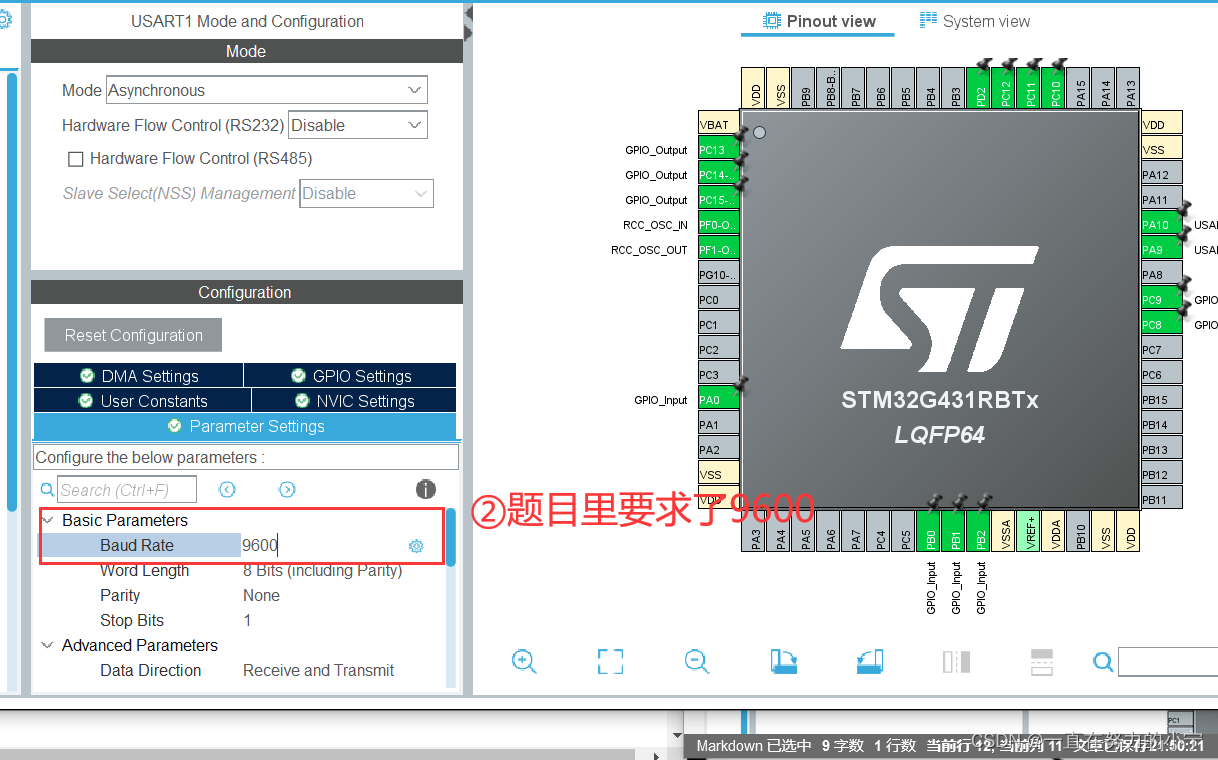
Task: Collapse the Advanced Parameters section
Action: 47,645
